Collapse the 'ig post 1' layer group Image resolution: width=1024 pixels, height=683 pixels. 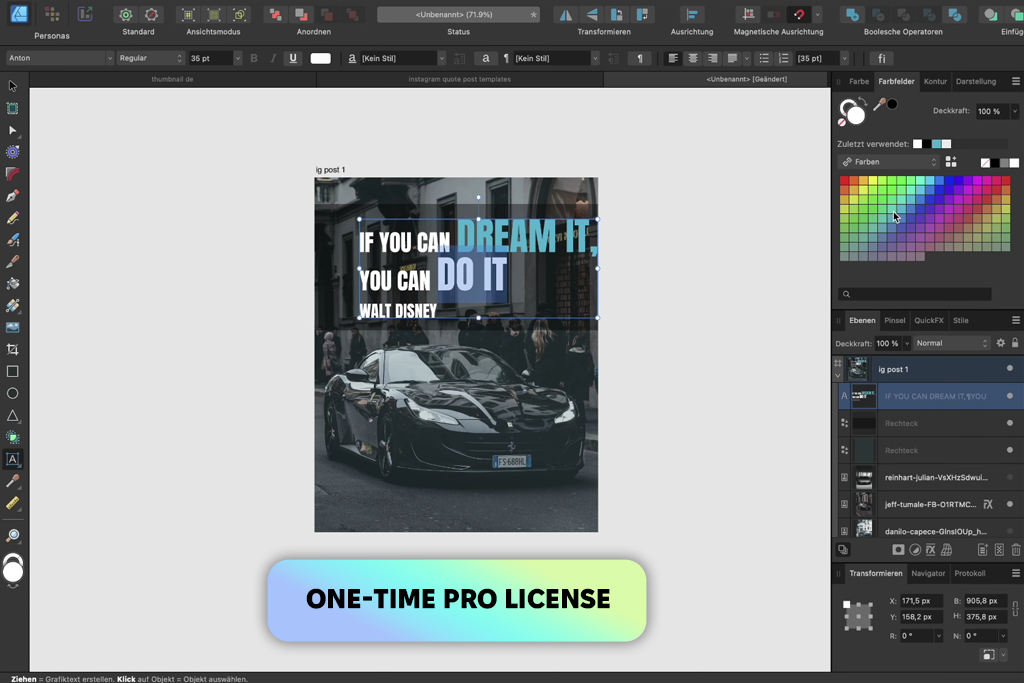[838, 375]
